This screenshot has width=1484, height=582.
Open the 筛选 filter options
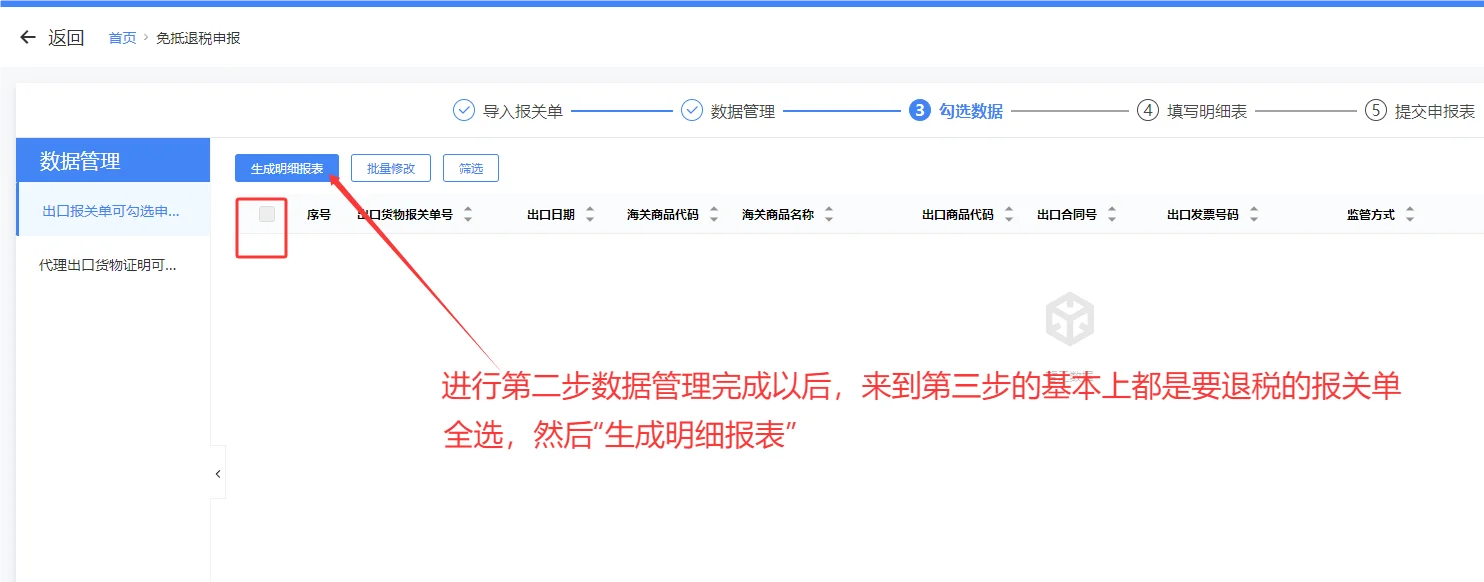[470, 168]
